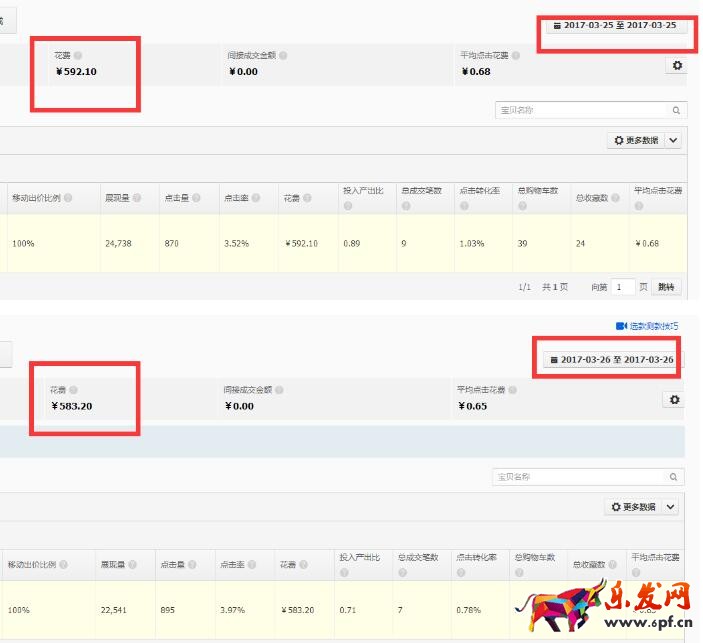Focus 宝贝名称 search field in 2017-03-26 panel
The image size is (703, 643).
pos(578,478)
